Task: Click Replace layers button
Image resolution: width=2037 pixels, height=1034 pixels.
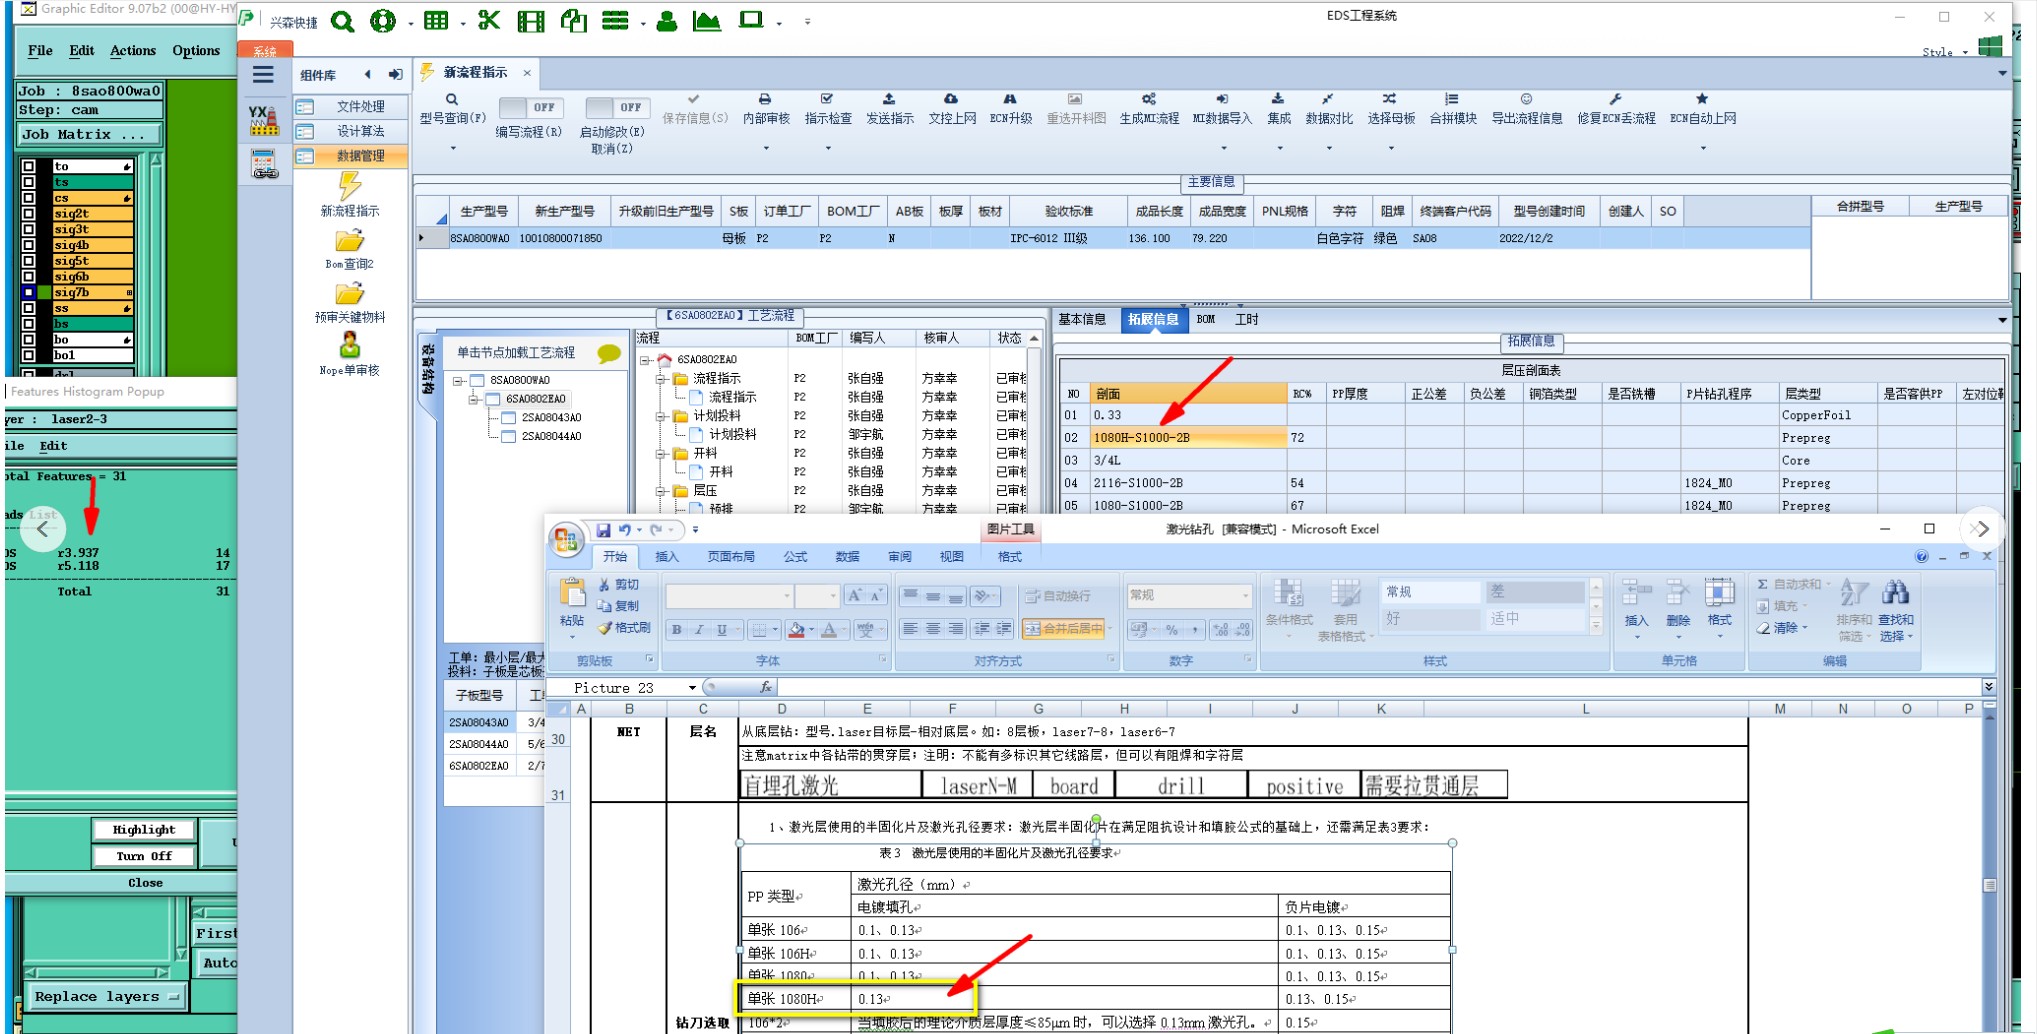Action: tap(105, 997)
